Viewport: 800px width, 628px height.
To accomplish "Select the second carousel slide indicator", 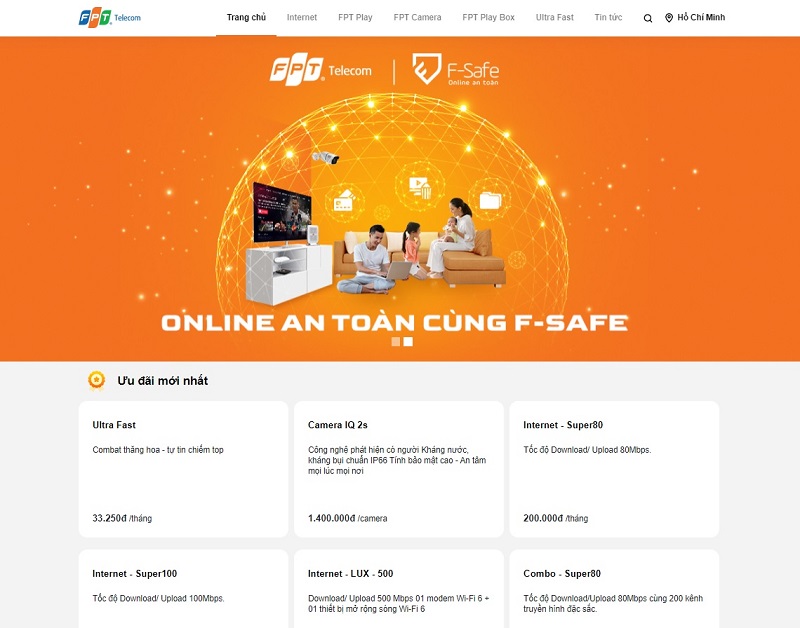I will [x=408, y=341].
